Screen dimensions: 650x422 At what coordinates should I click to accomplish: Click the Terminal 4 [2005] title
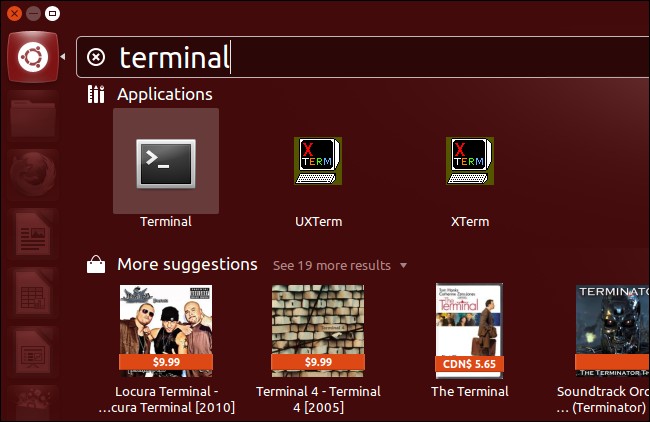318,399
